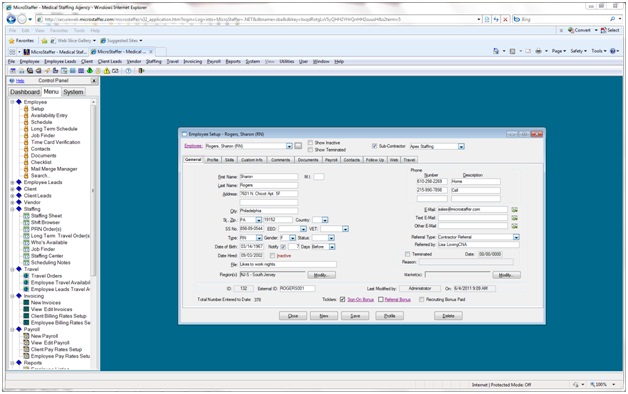Click the Save button
Screen dimensions: 628x394
(355, 316)
